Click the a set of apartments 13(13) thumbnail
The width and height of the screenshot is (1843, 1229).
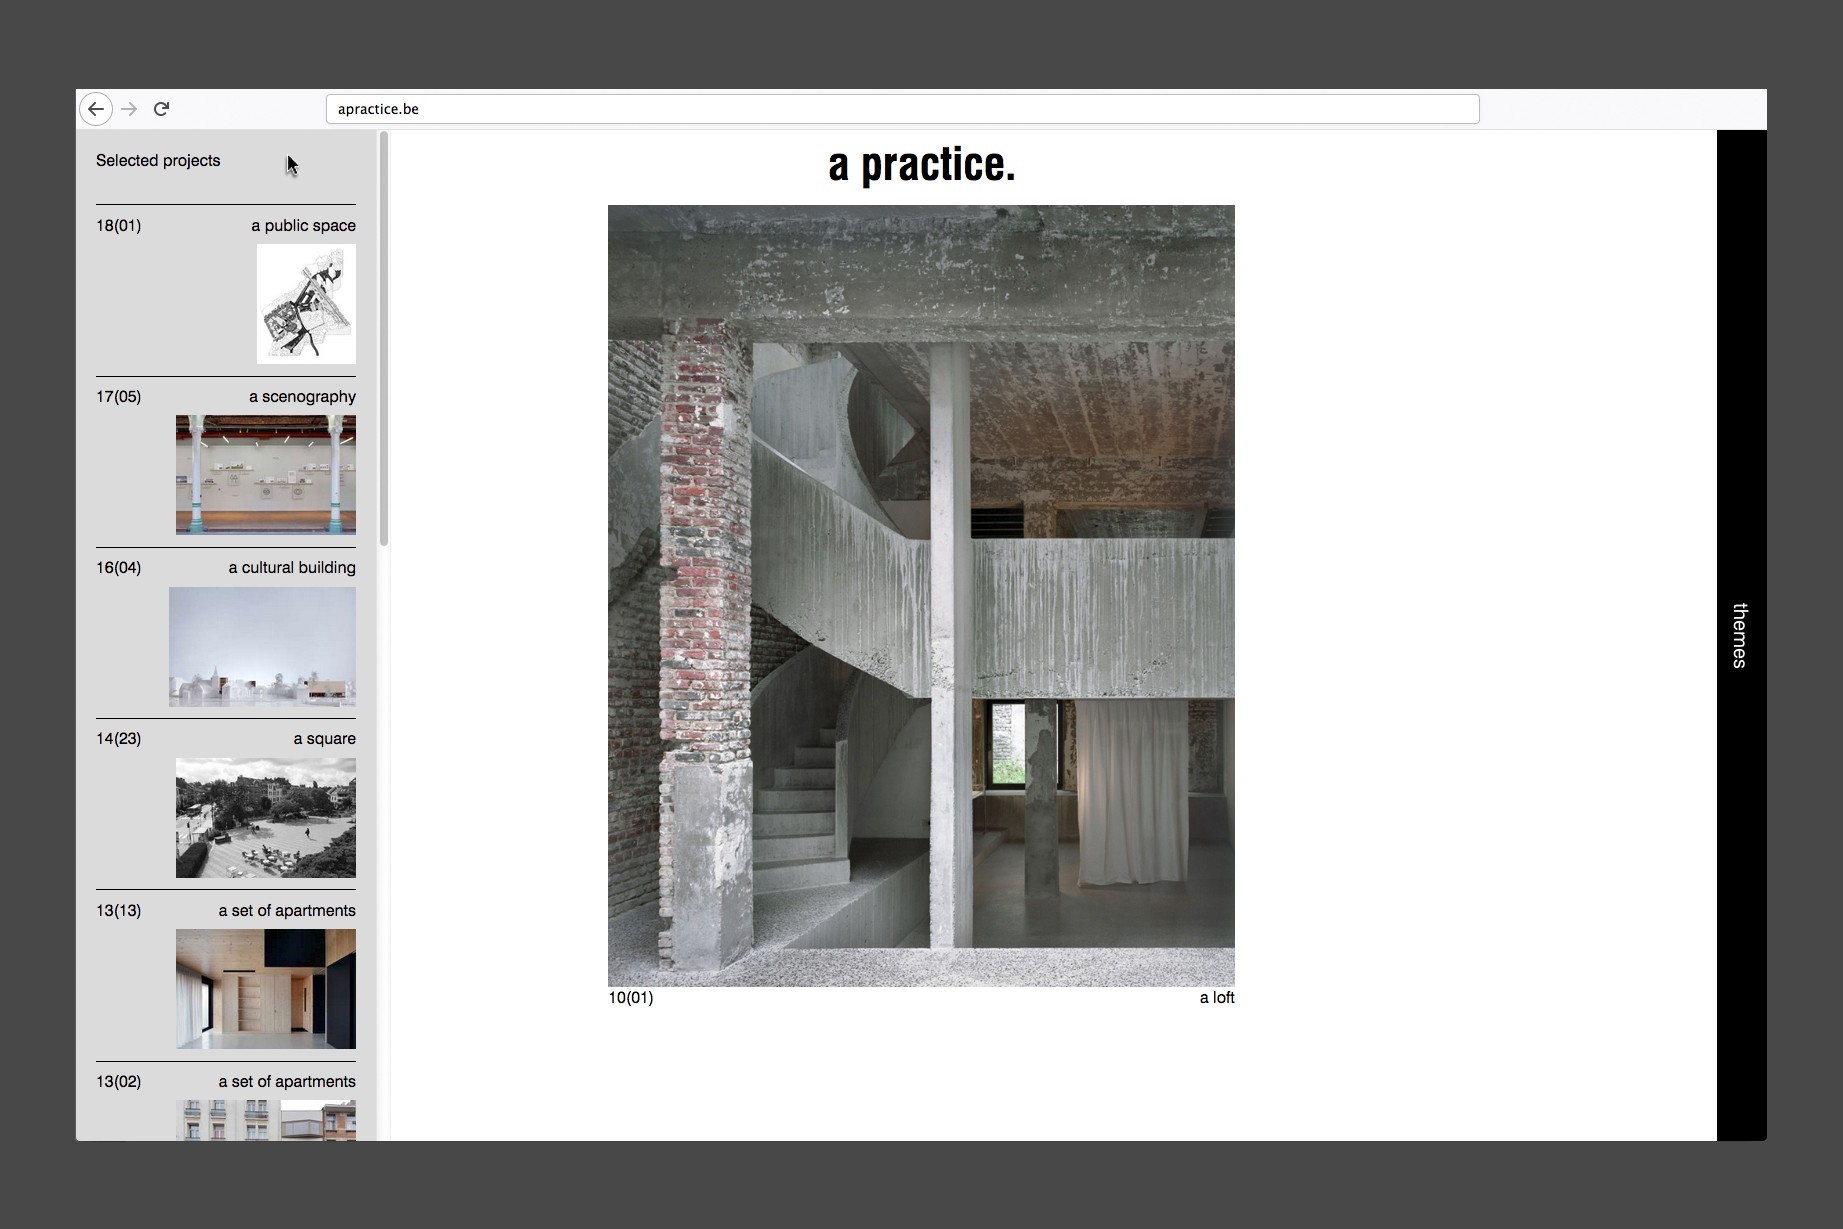[265, 989]
